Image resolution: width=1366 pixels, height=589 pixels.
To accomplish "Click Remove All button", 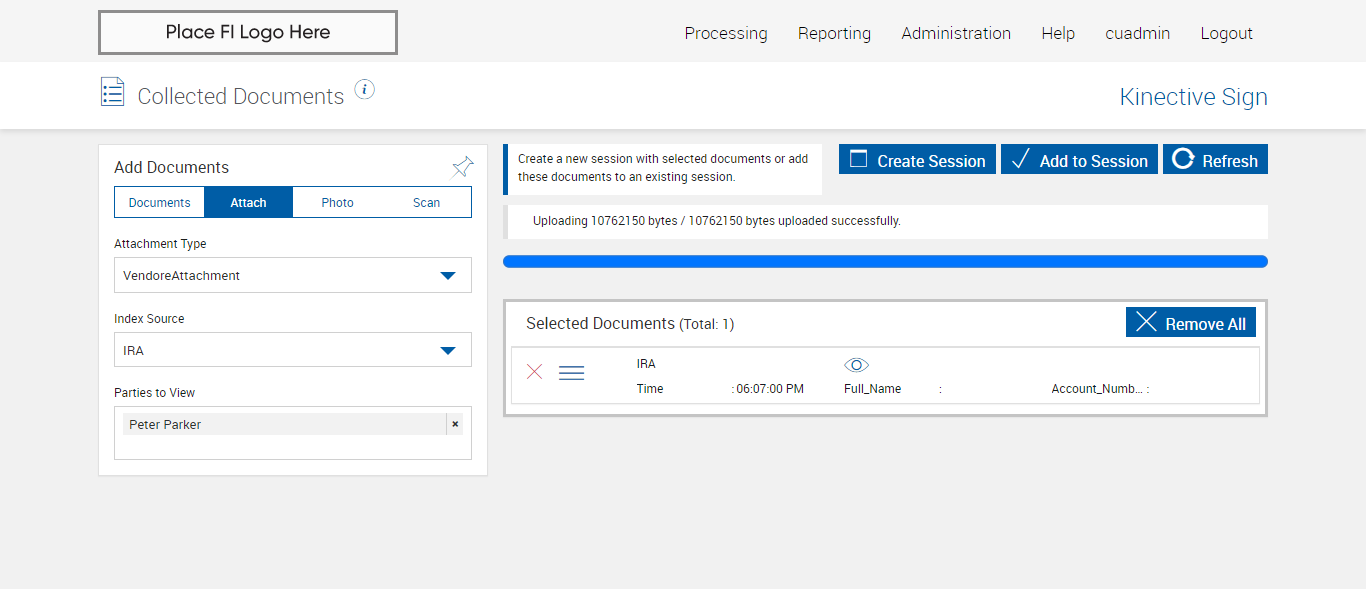I will pos(1191,323).
